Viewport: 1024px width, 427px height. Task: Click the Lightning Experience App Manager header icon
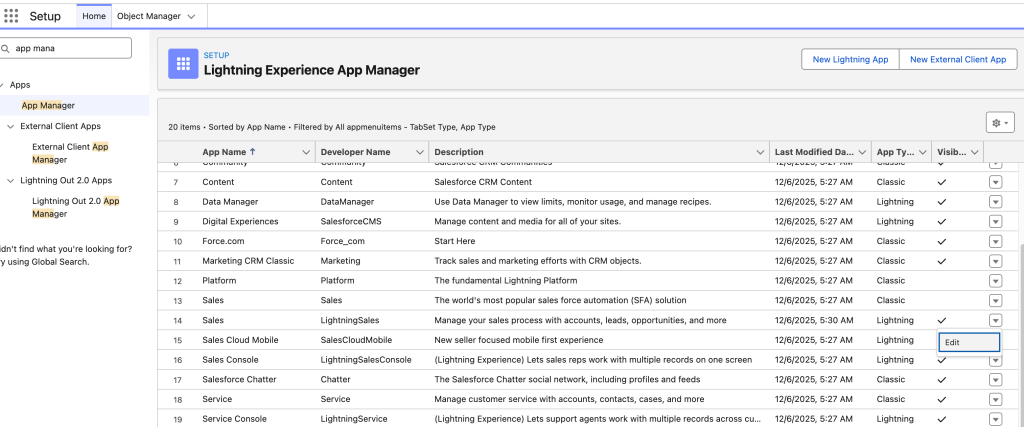coord(183,63)
